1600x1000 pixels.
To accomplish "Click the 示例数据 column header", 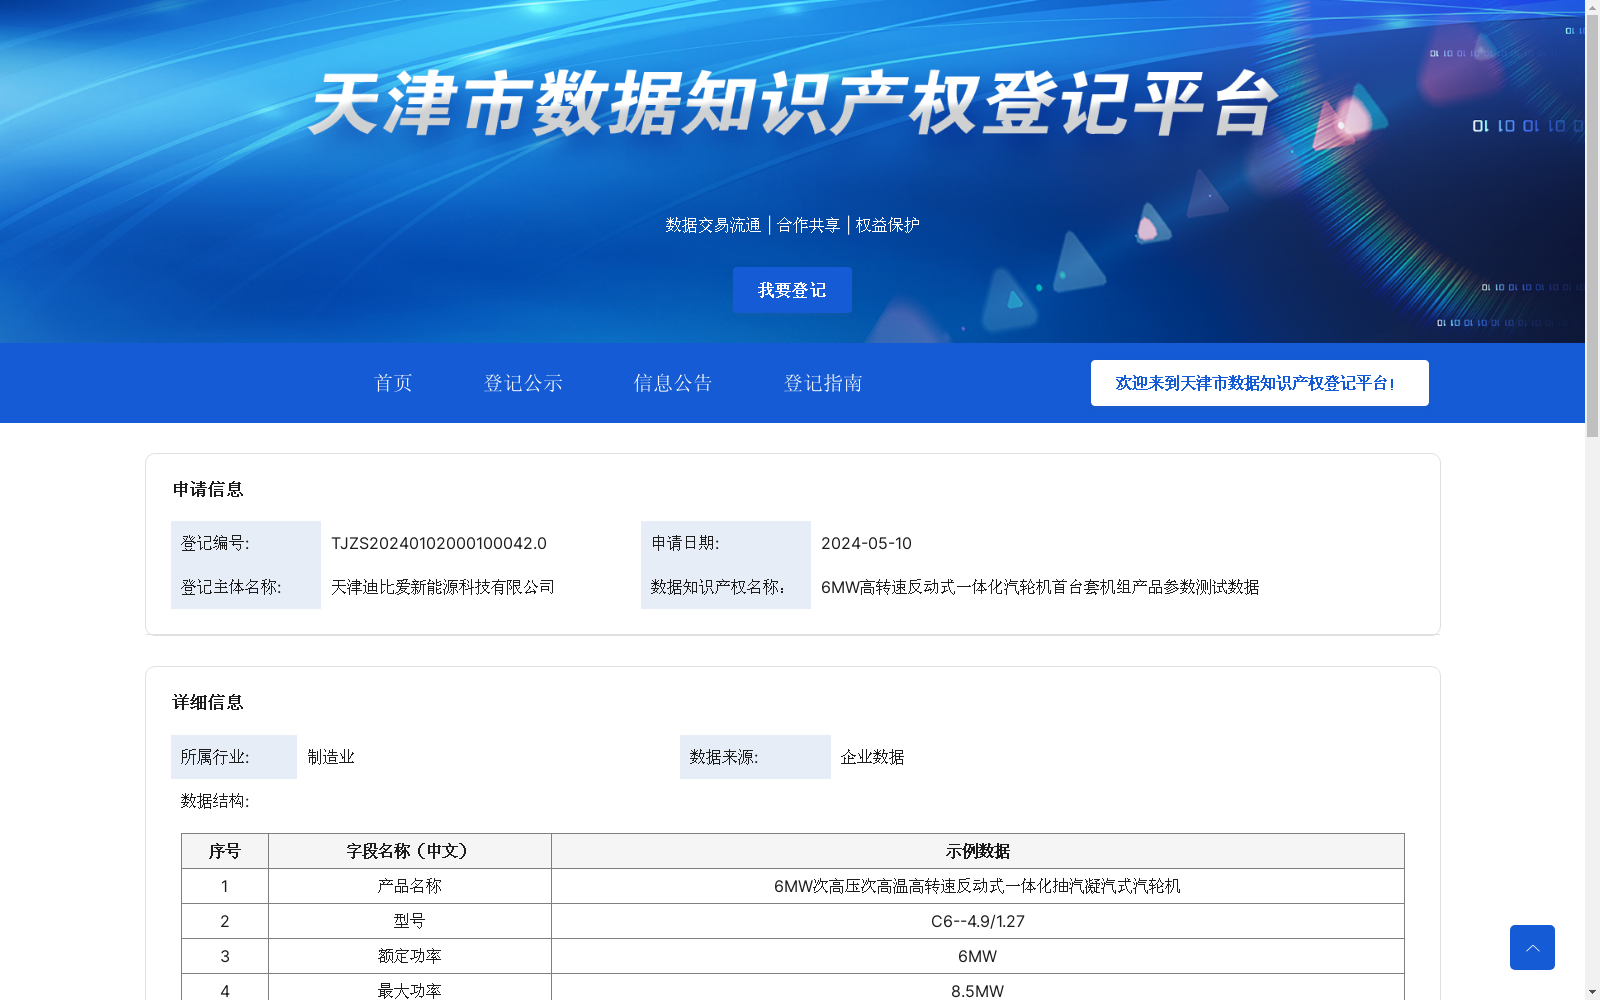I will coord(978,851).
